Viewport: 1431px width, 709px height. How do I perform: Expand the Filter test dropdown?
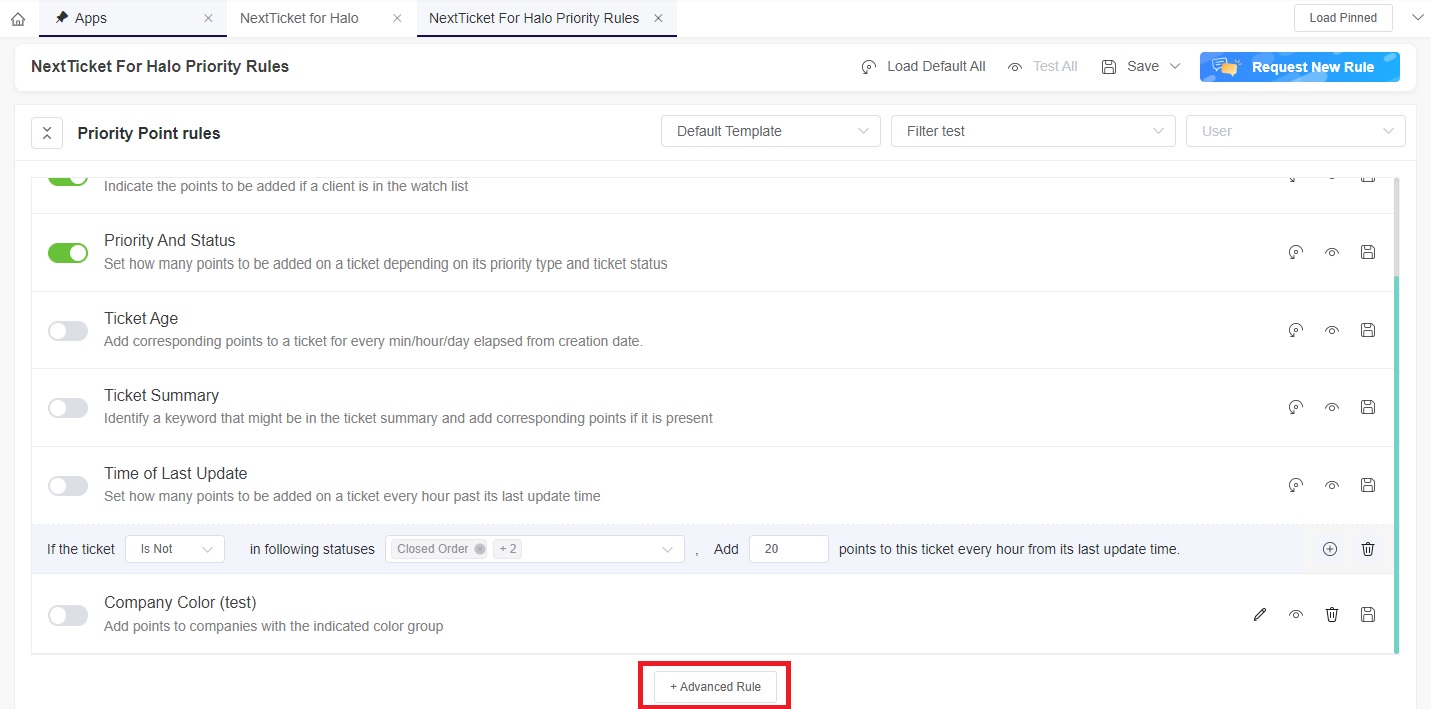coord(1033,131)
